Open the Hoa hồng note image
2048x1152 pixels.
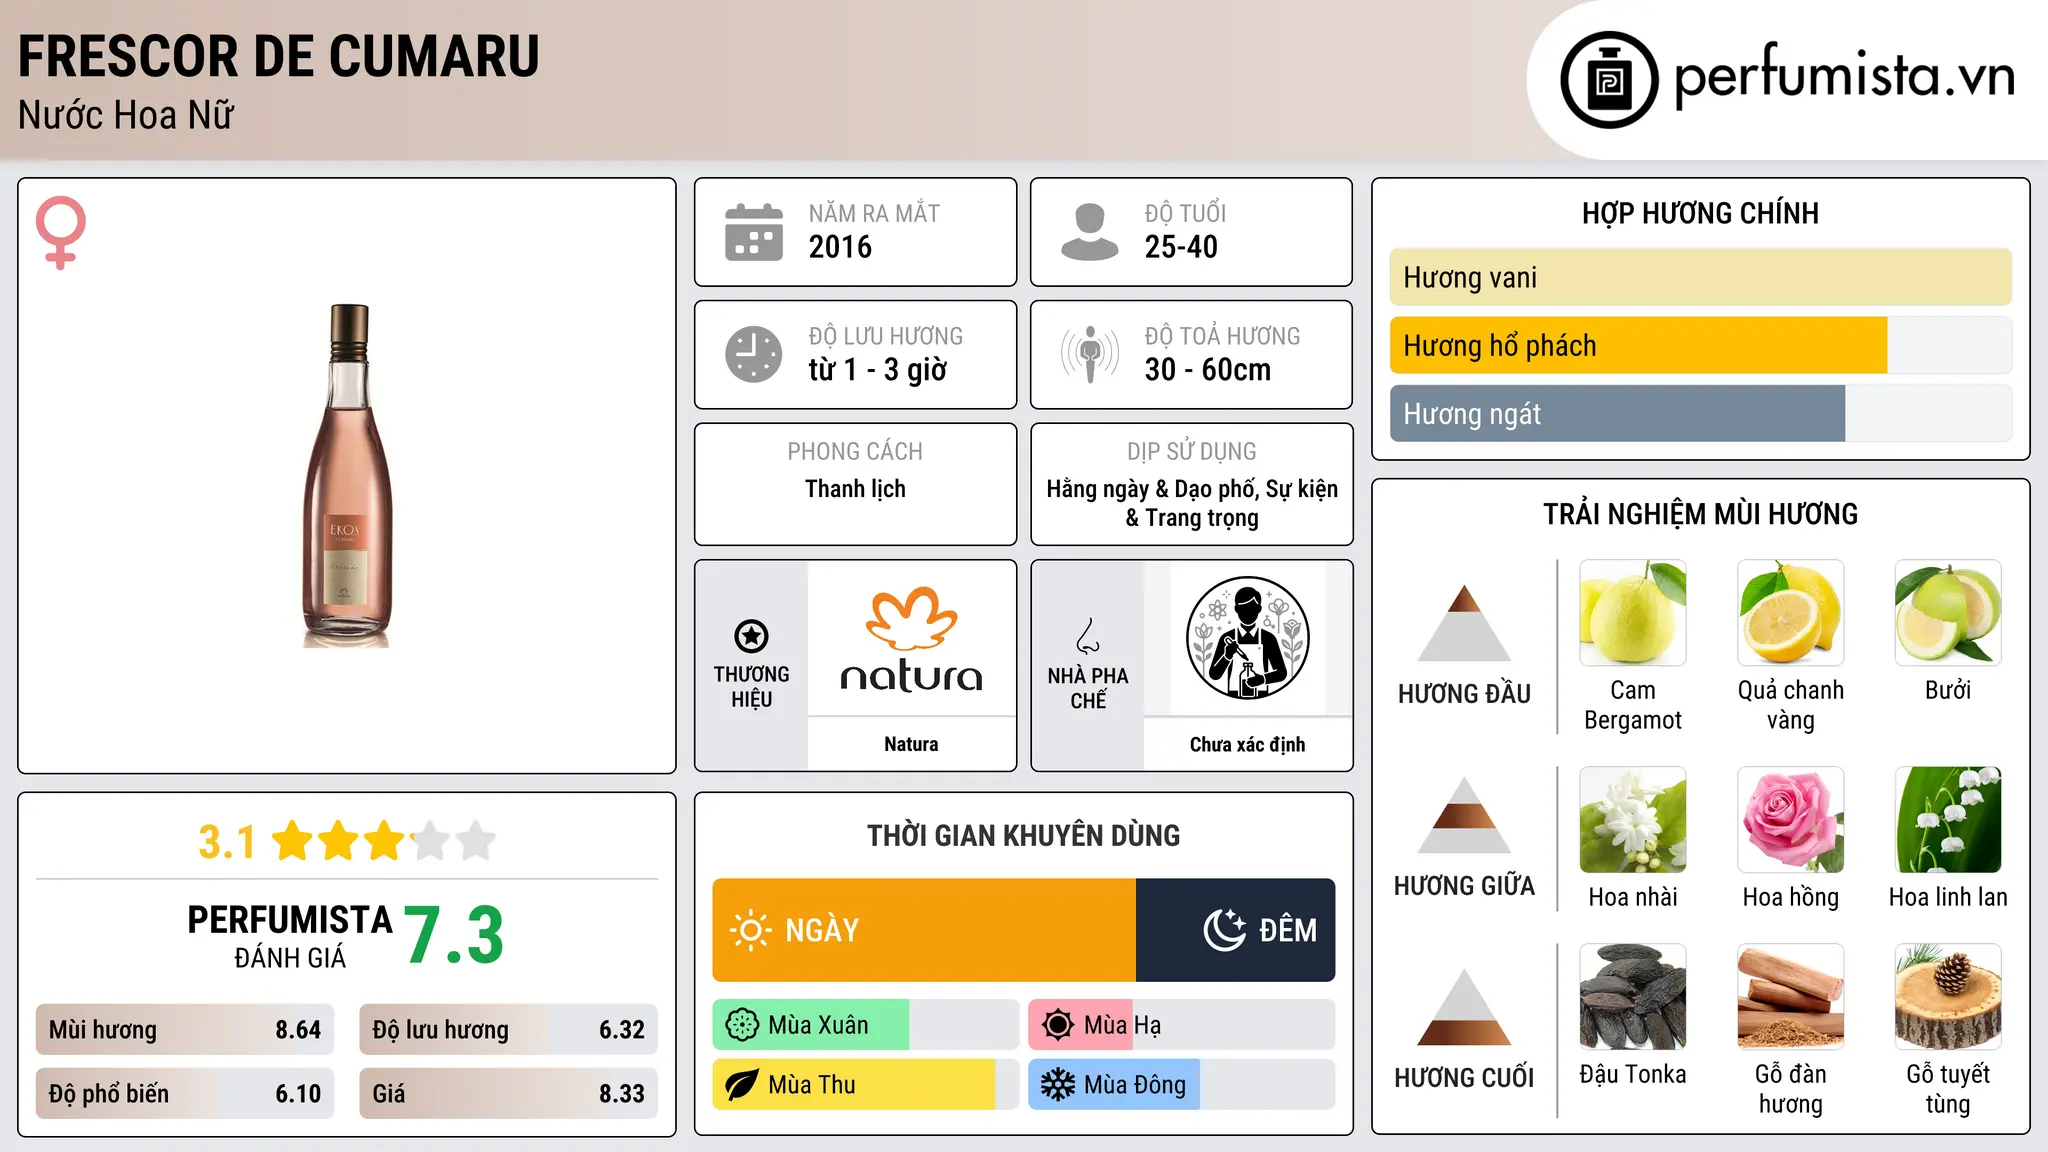tap(1790, 820)
